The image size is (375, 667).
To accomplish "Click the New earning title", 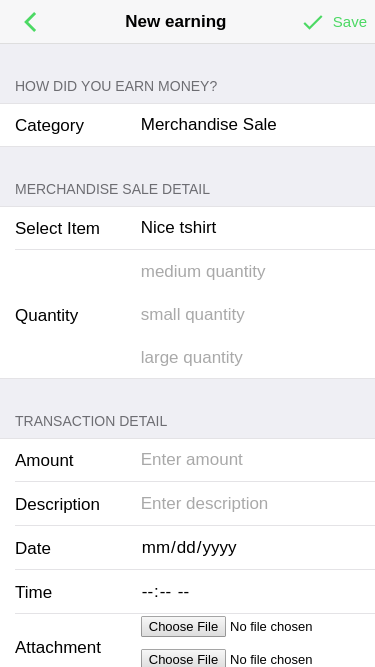I will coord(176,21).
